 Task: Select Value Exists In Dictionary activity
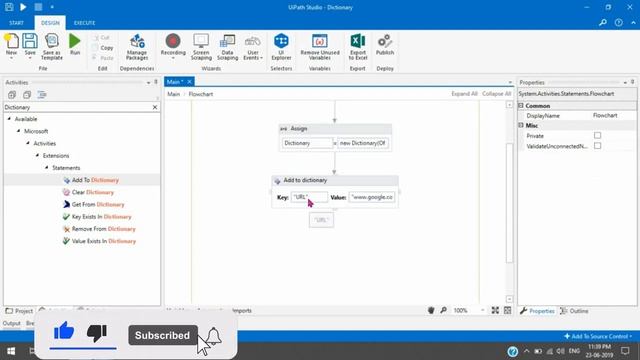99,241
